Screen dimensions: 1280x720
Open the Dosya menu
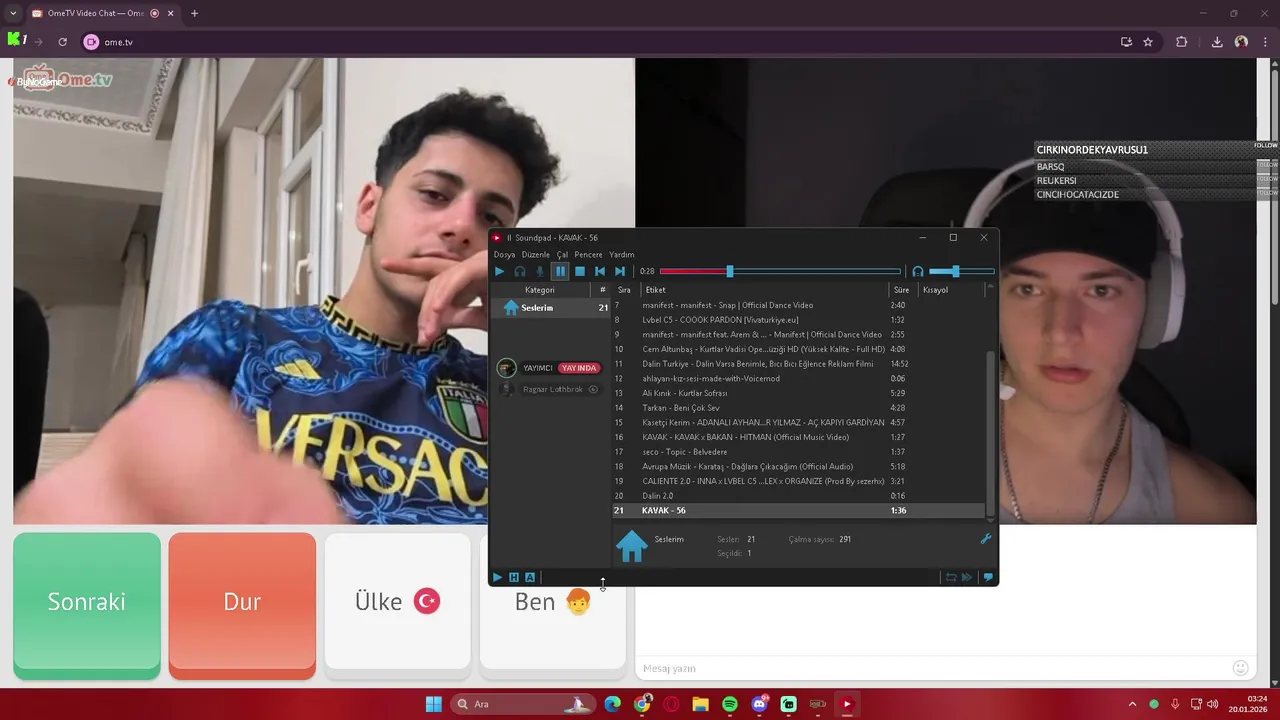pos(504,254)
